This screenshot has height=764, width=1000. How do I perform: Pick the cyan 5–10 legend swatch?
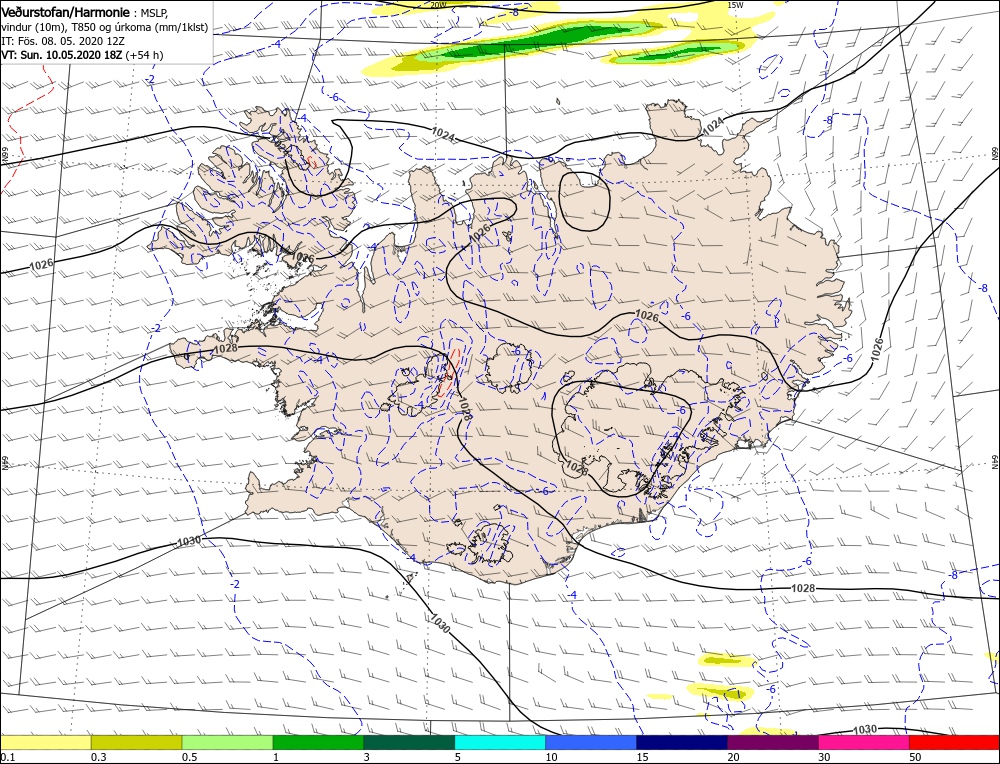point(500,742)
